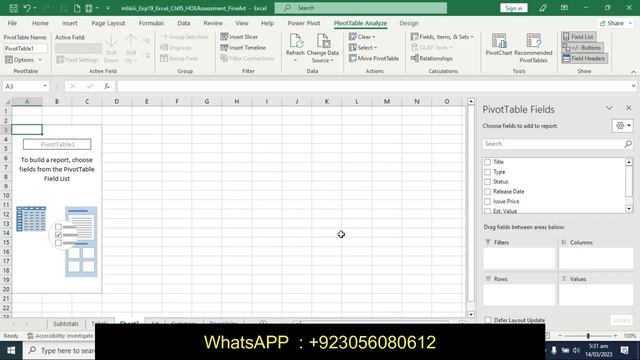Open Recommended PivotTables
Image resolution: width=640 pixels, height=360 pixels.
pyautogui.click(x=533, y=48)
